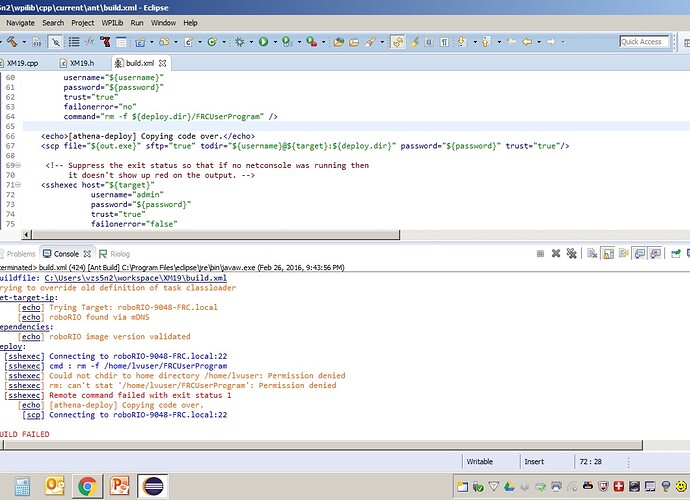The width and height of the screenshot is (690, 500).
Task: Toggle Show Console on Standard Out
Action: pos(639,254)
